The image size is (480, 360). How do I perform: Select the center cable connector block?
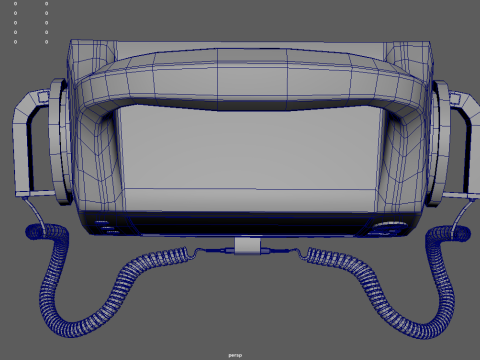tap(247, 246)
